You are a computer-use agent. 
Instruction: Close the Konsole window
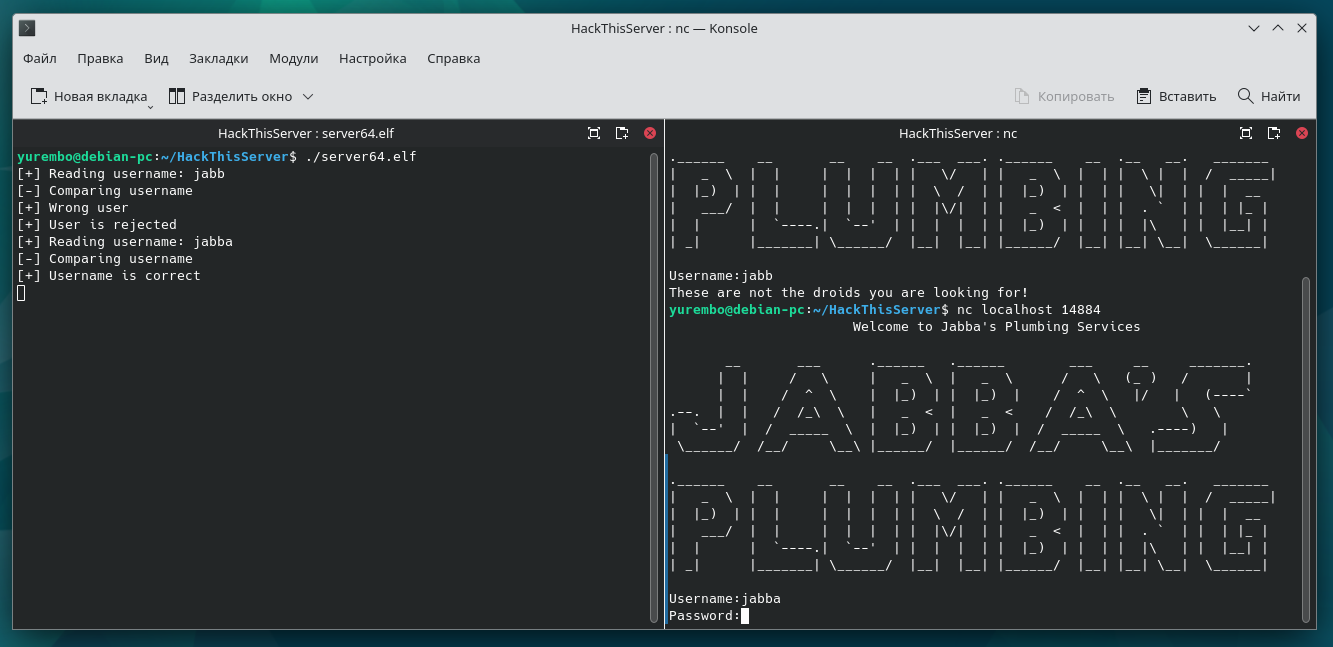(x=1302, y=28)
